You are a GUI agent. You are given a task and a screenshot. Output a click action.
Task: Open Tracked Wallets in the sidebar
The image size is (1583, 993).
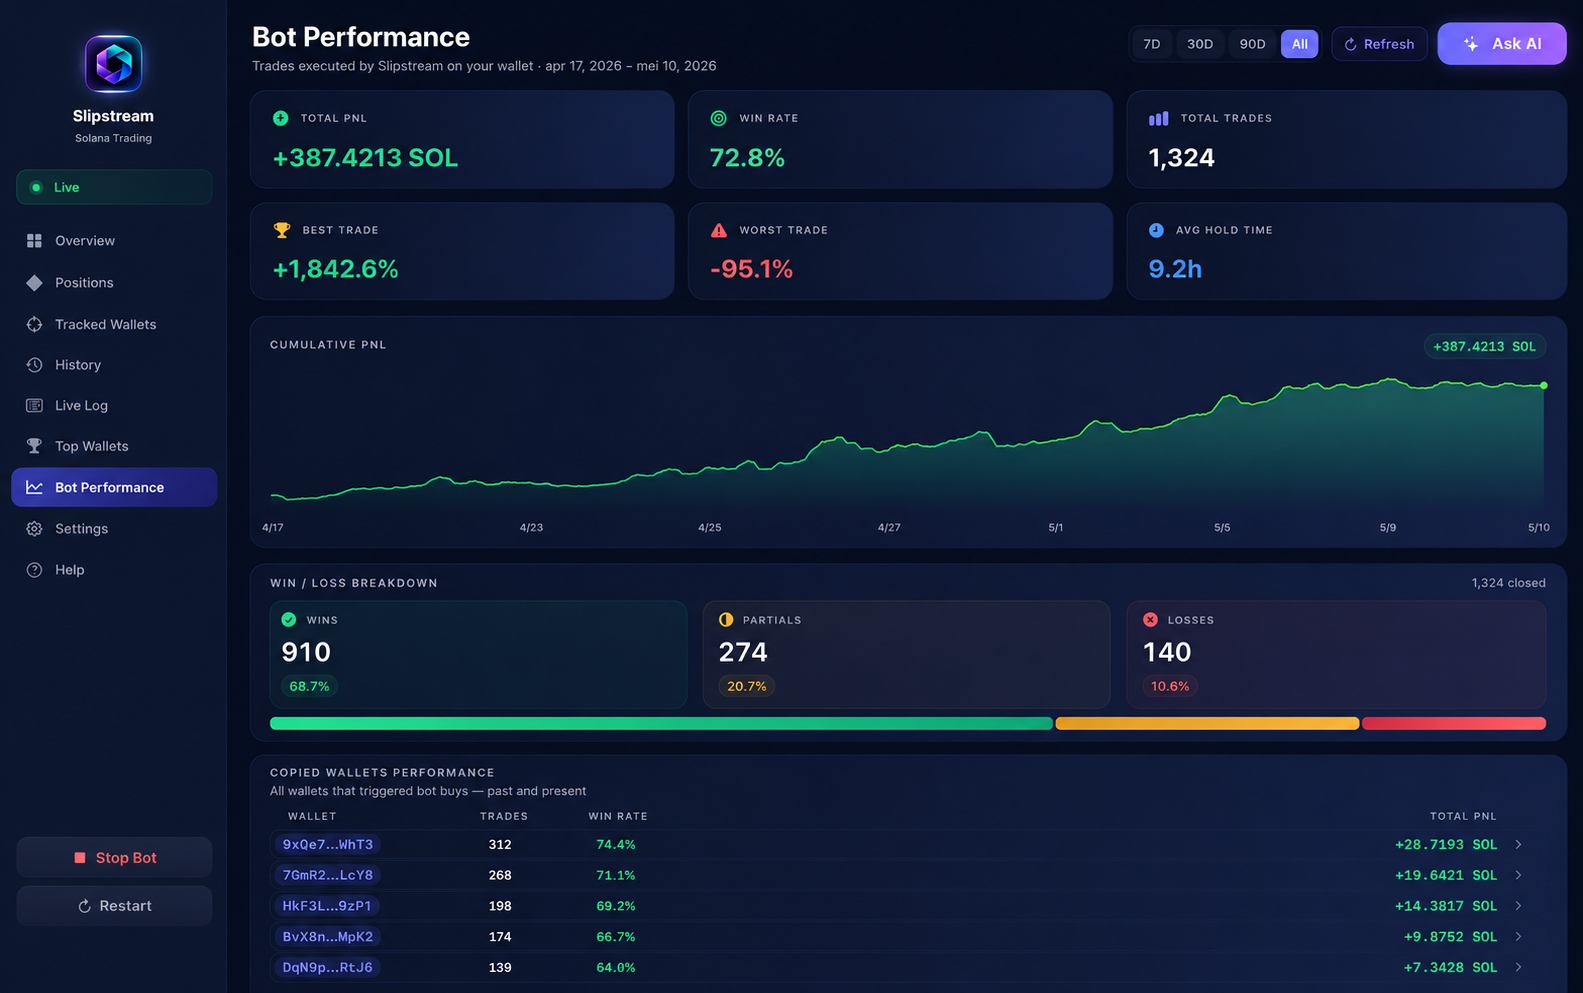coord(114,324)
